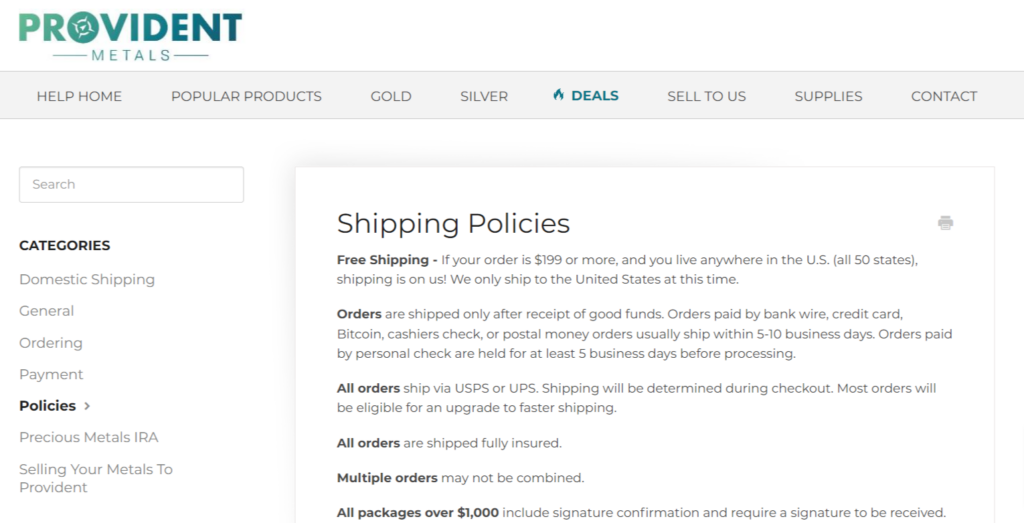Select Sell To Us in navigation
This screenshot has width=1024, height=523.
tap(707, 96)
